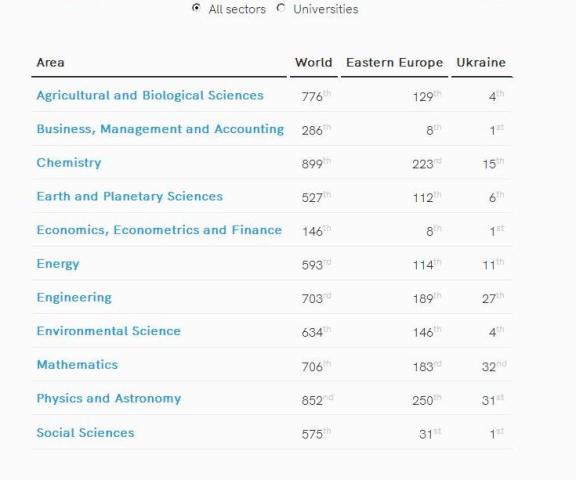This screenshot has height=480, width=576.
Task: Open the Environmental Science link
Action: click(109, 331)
